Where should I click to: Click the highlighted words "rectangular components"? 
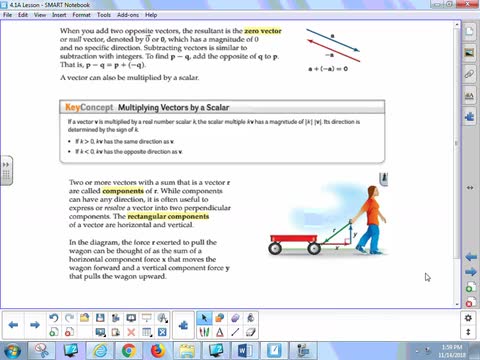click(168, 216)
